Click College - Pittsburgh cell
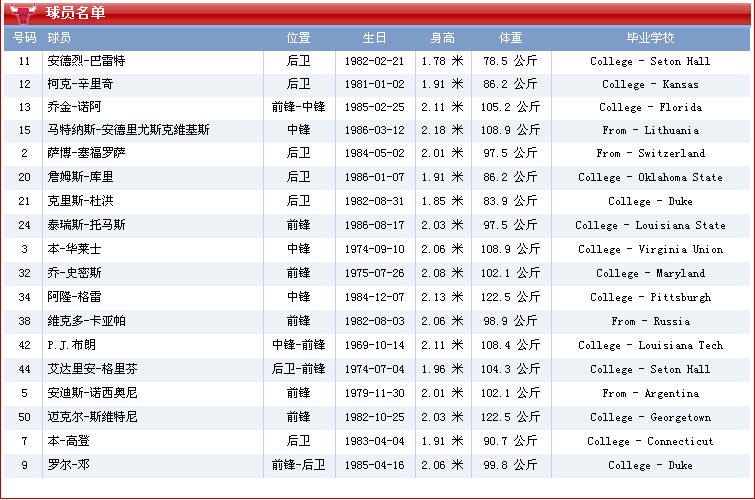The width and height of the screenshot is (755, 500). 651,297
